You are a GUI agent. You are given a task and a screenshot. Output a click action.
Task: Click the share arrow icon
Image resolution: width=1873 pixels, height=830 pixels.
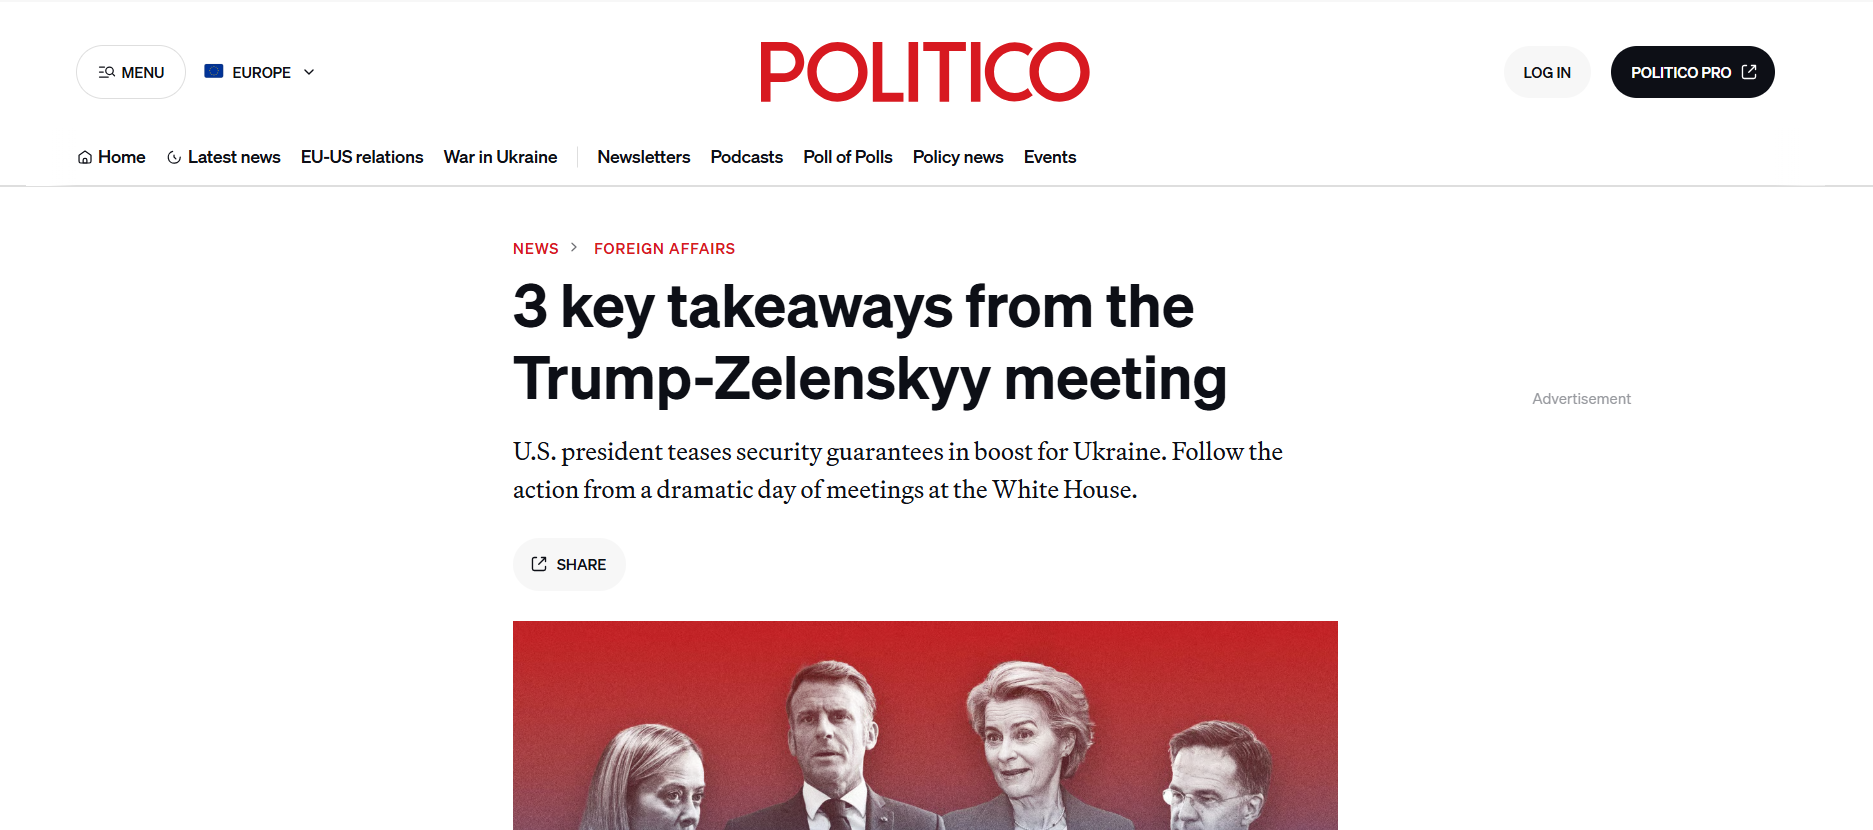point(539,564)
